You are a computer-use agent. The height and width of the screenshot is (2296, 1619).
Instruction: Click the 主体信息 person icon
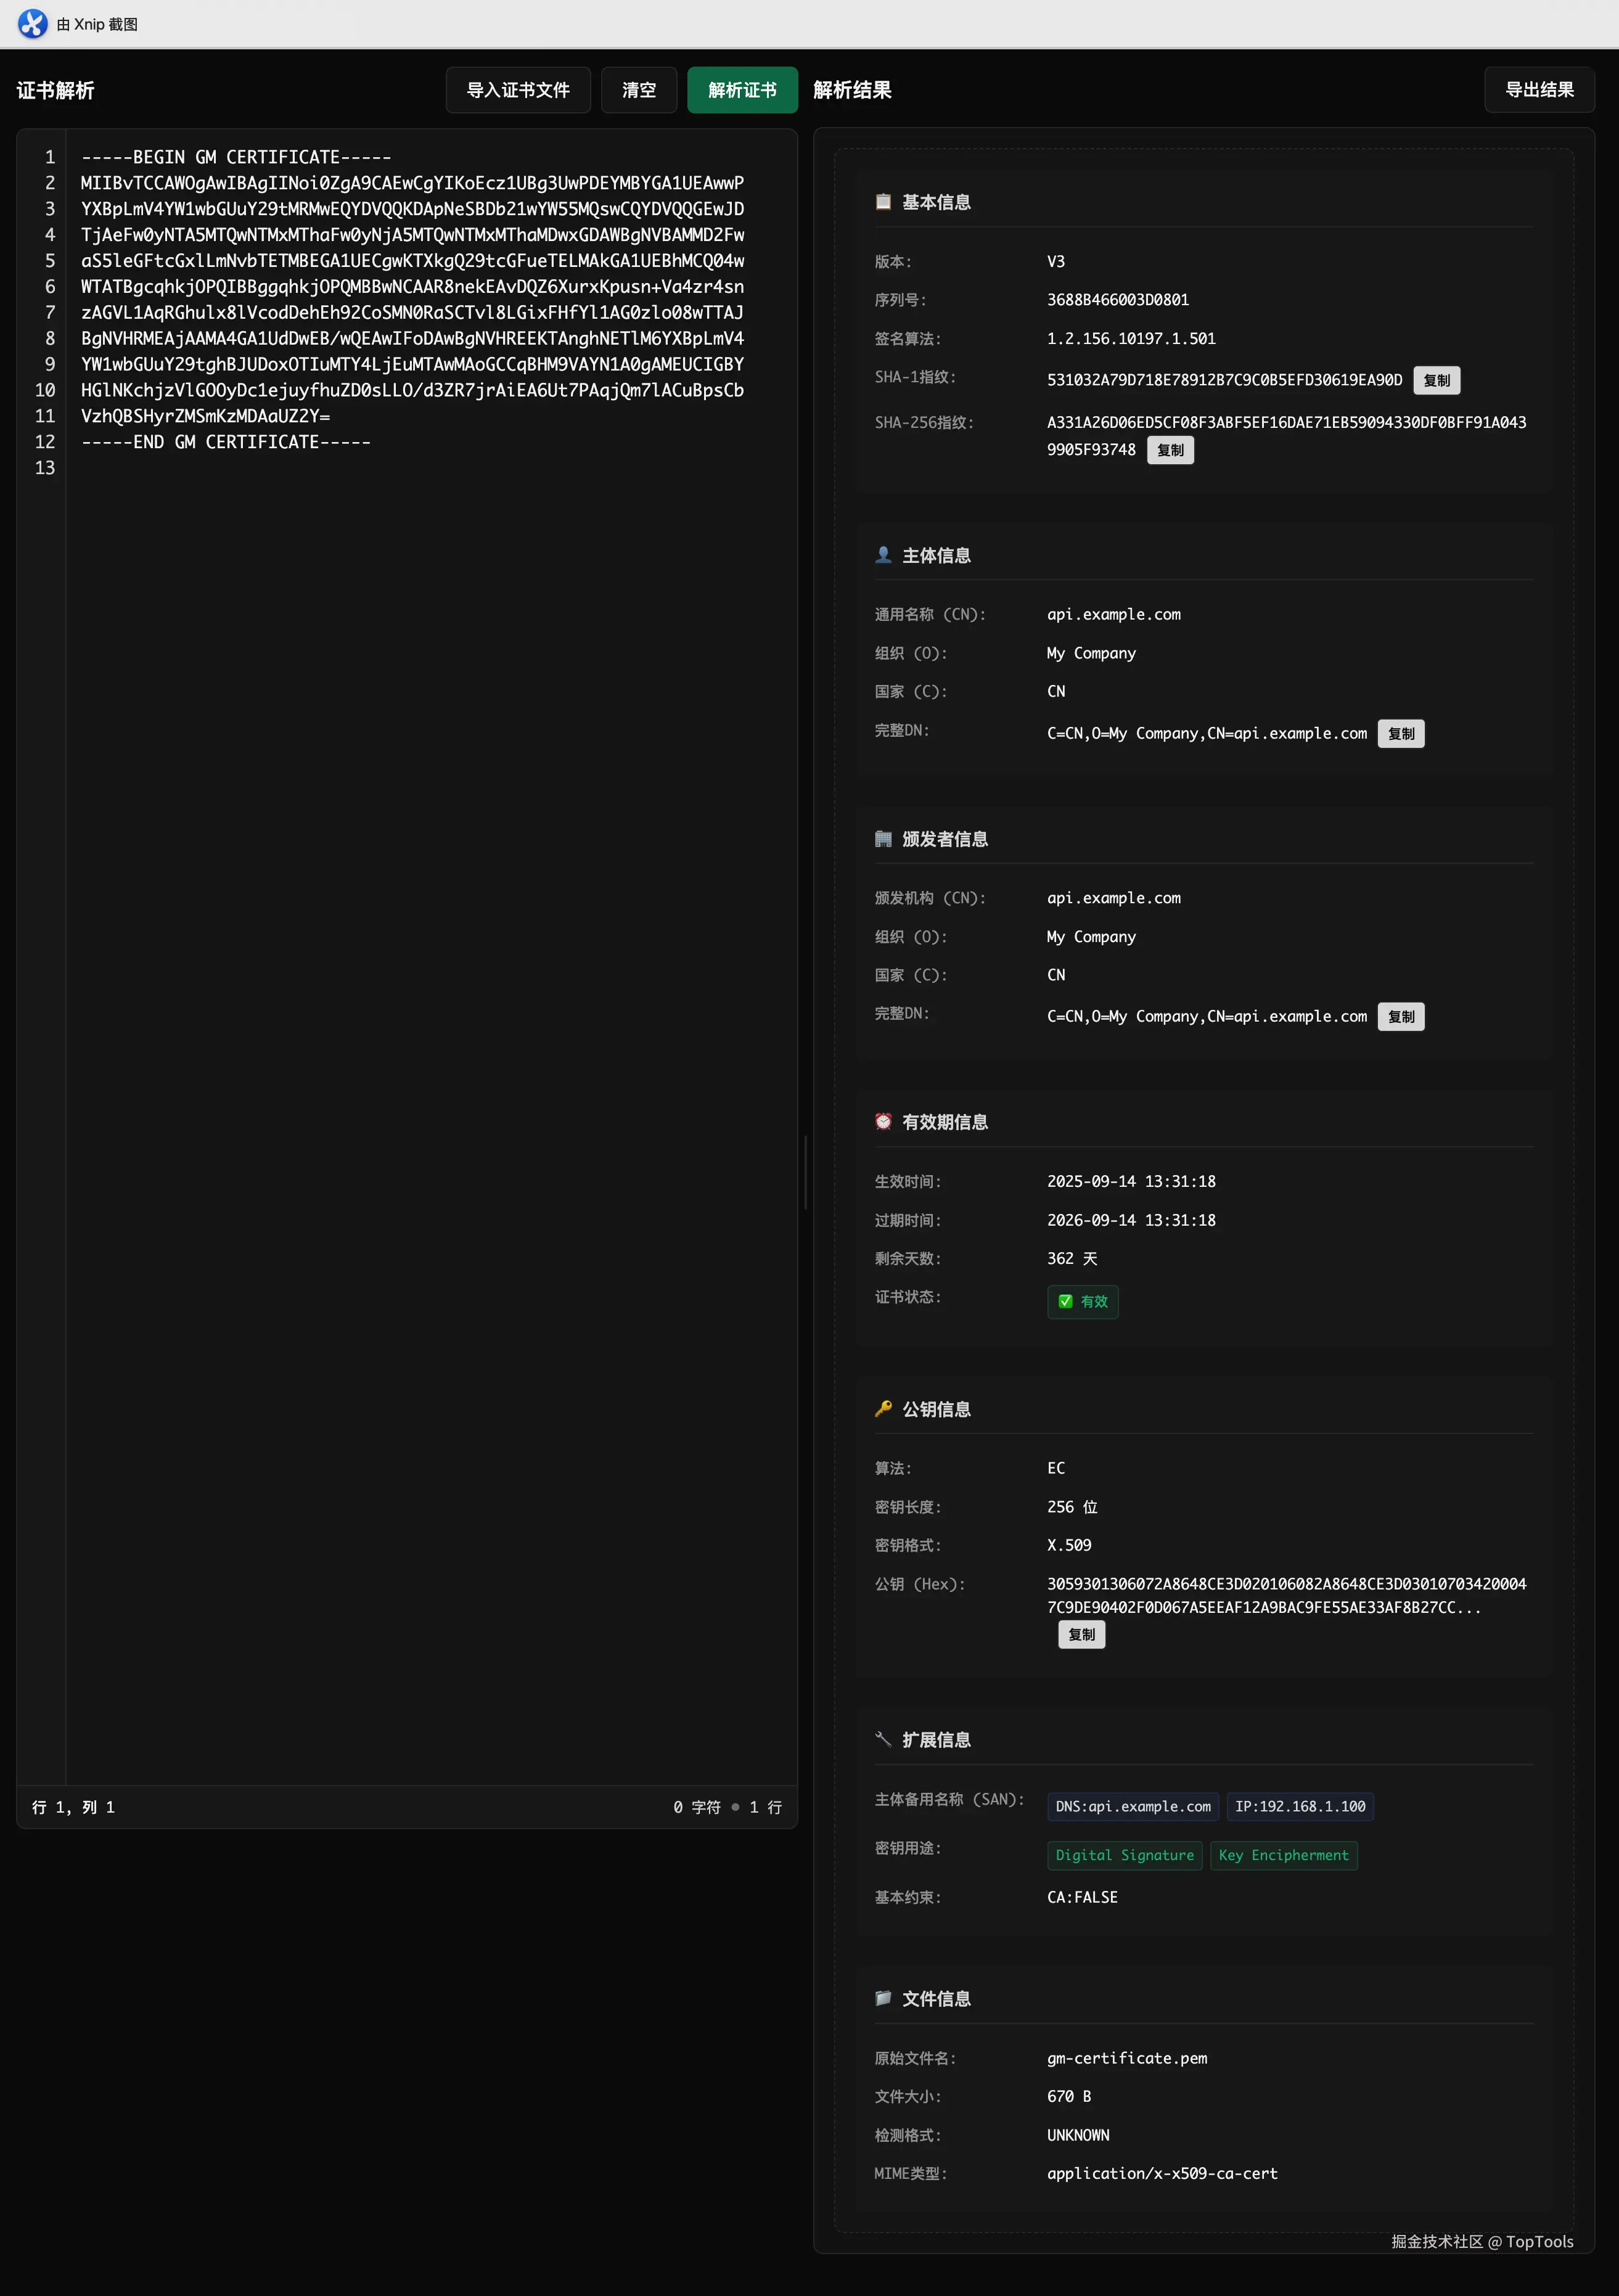(x=883, y=556)
